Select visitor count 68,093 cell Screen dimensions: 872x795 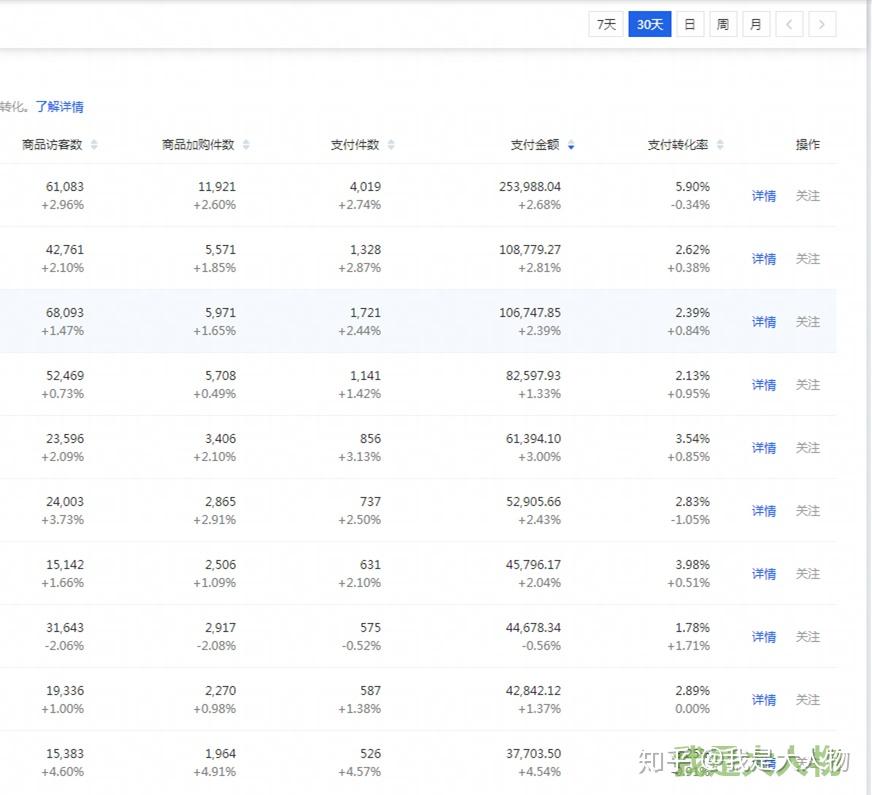(65, 312)
